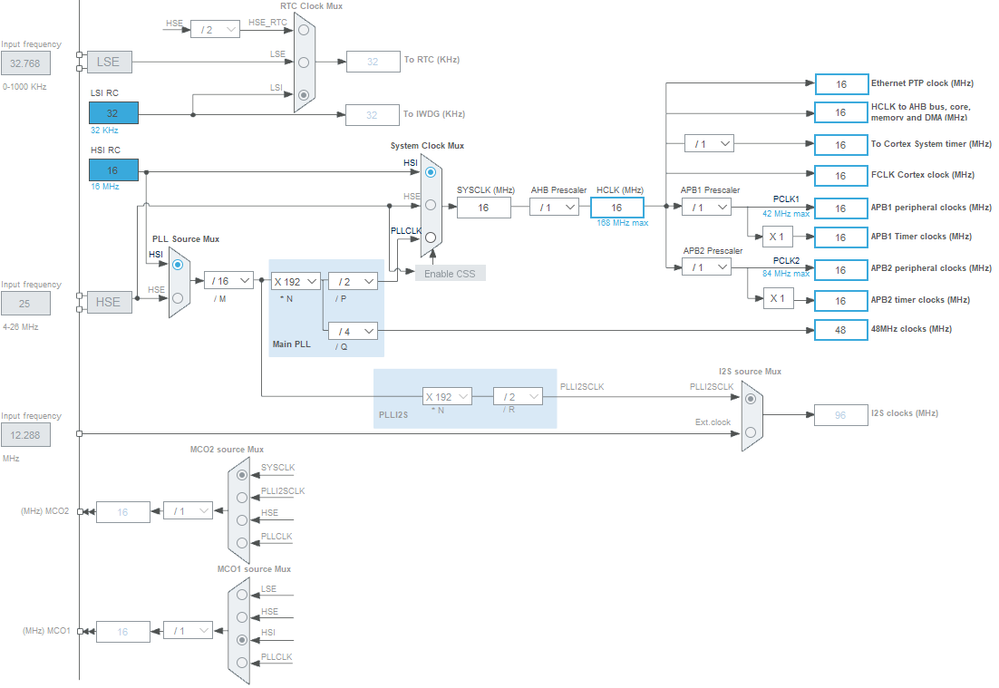Image resolution: width=999 pixels, height=688 pixels.
Task: Open MCO2 /1 prescaler dropdown
Action: 188,510
